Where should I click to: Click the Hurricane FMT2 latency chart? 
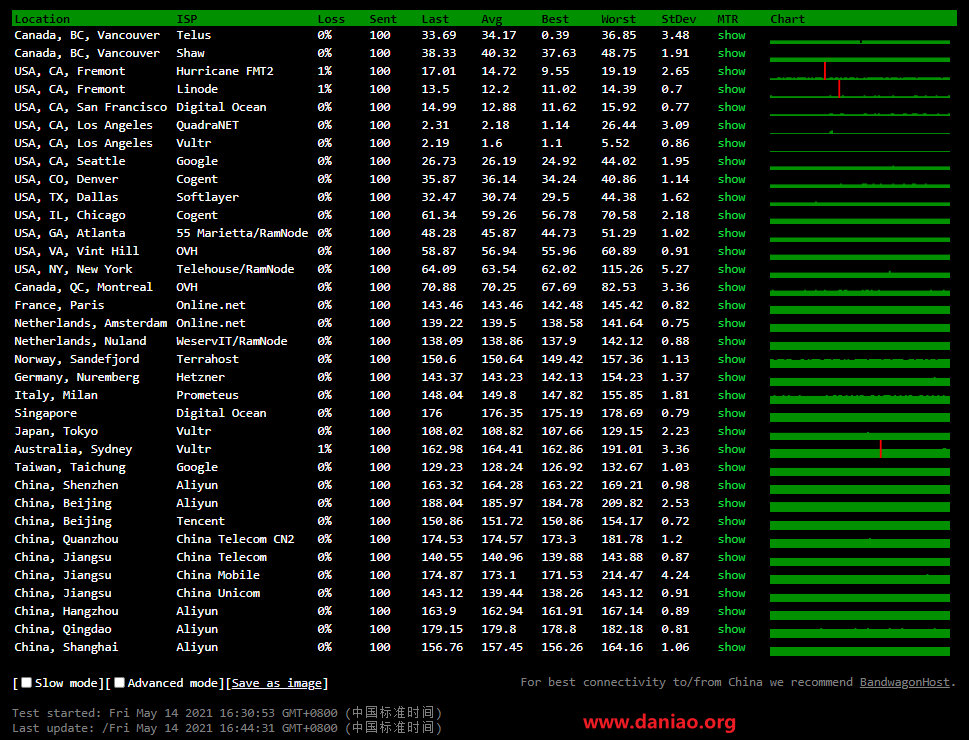[x=860, y=71]
